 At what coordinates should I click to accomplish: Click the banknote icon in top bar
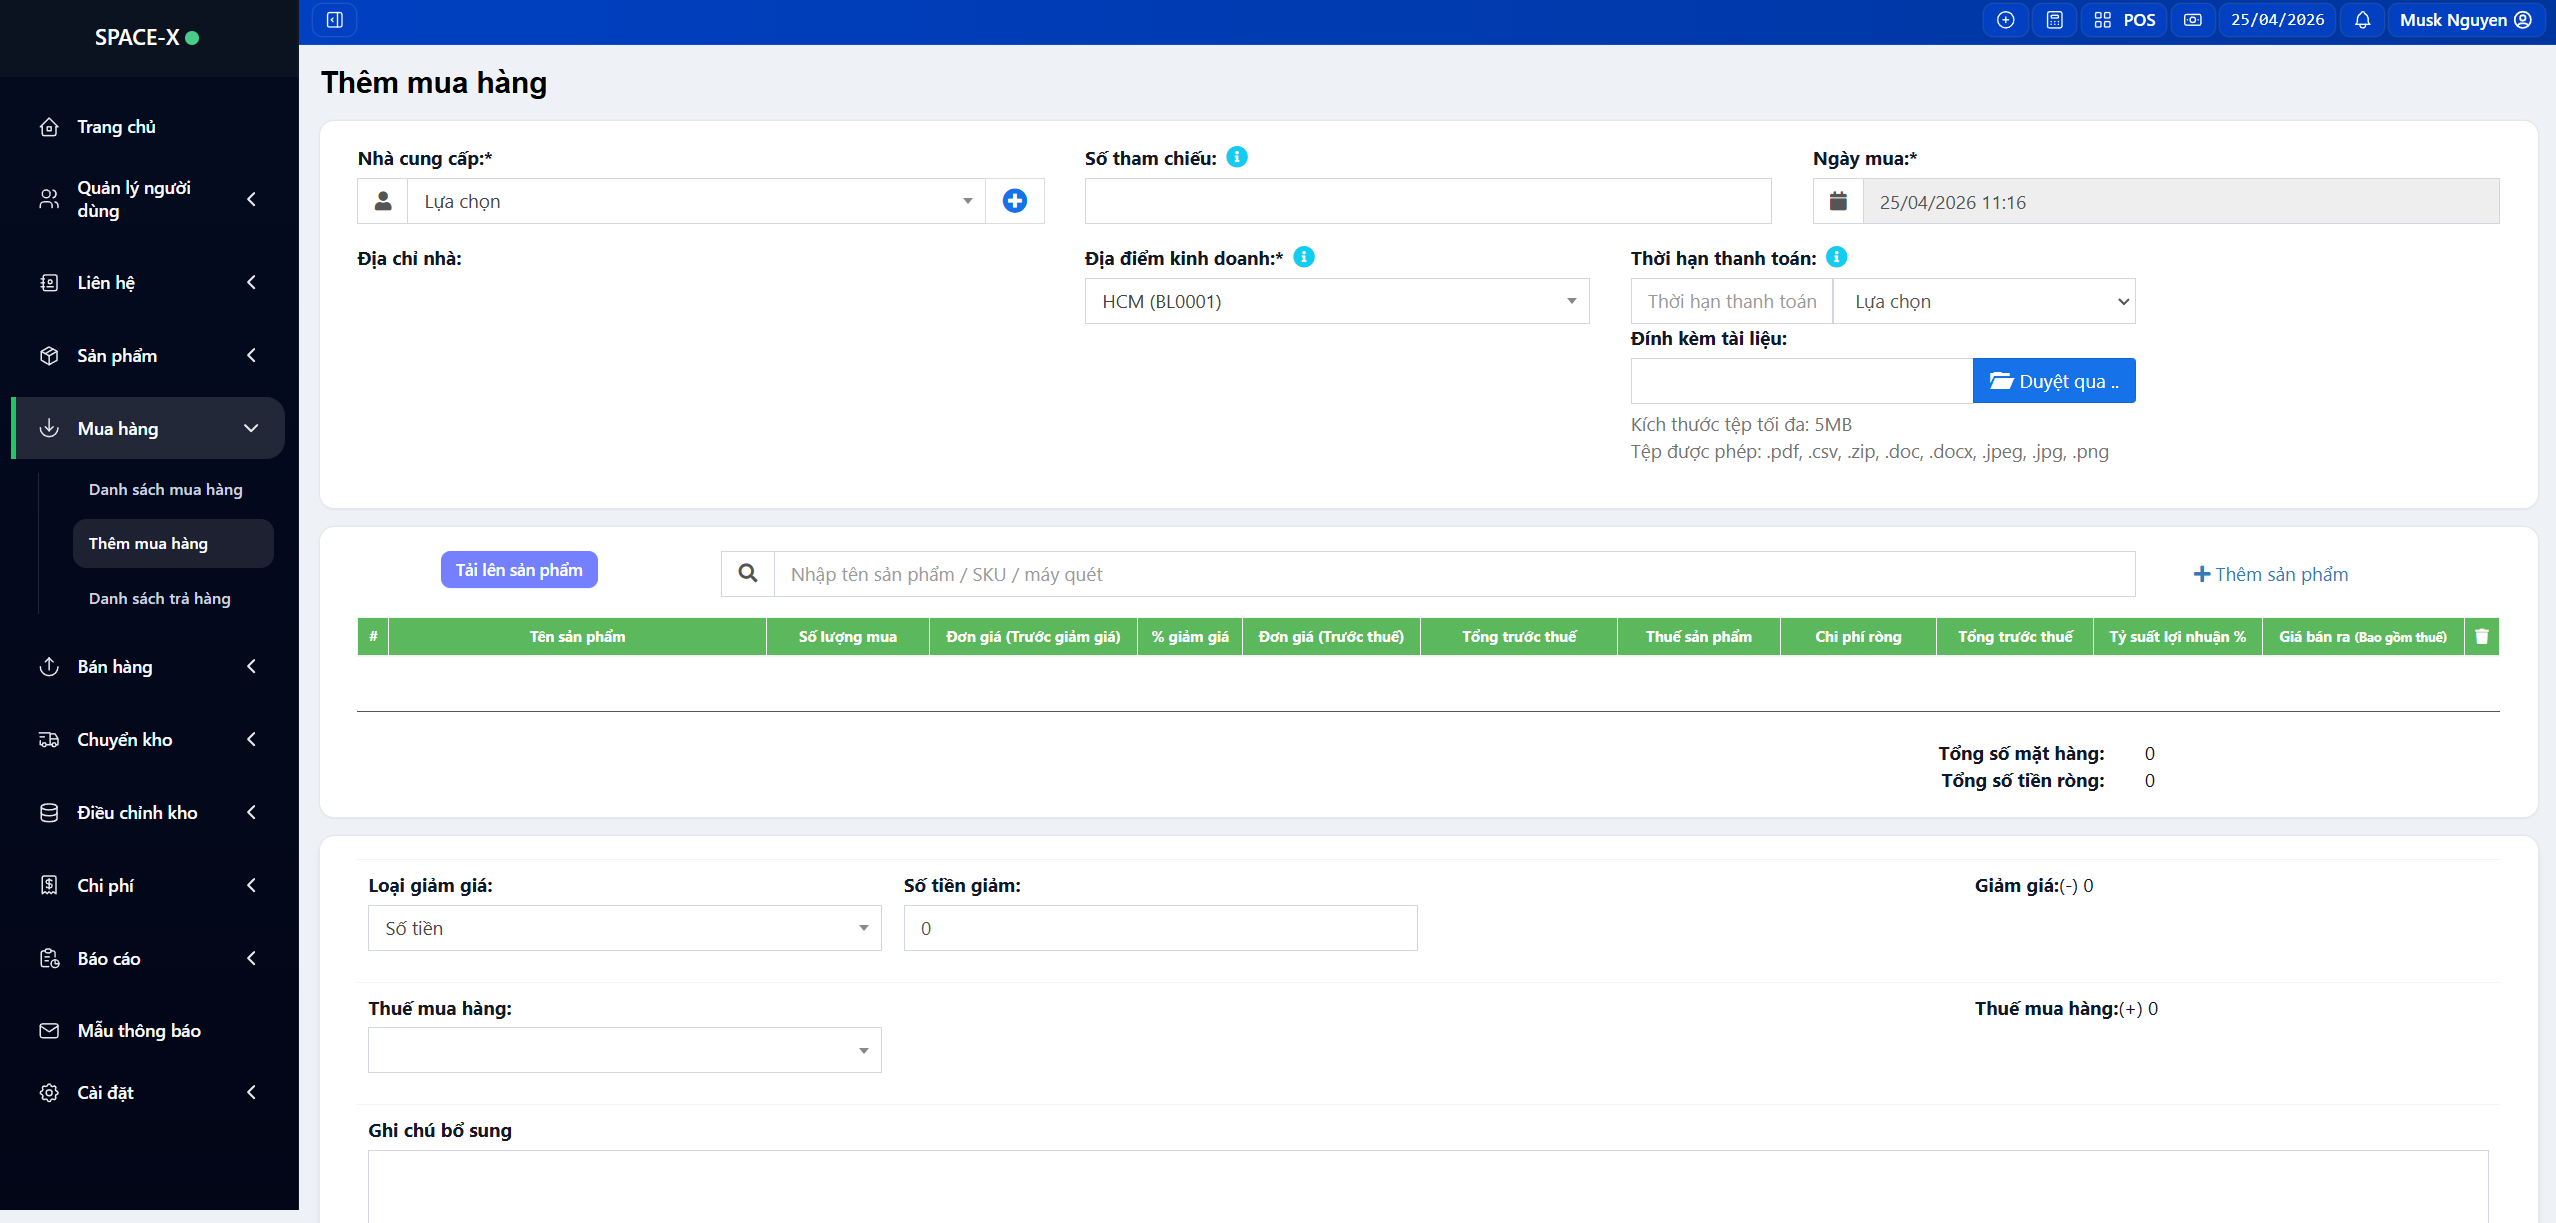2192,20
